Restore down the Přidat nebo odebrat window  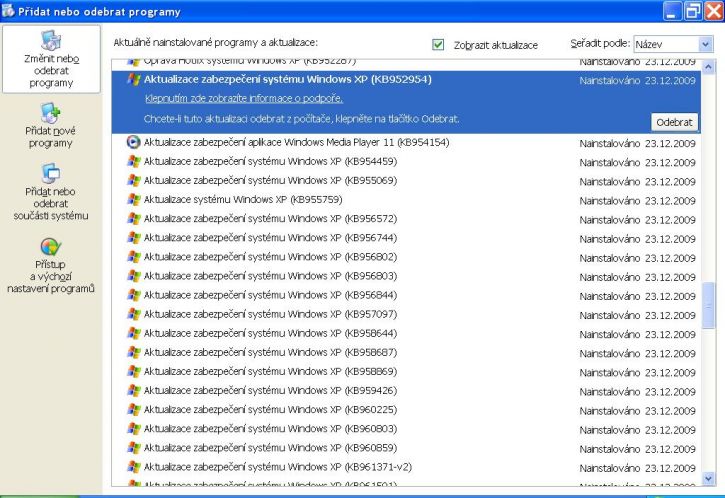tap(693, 11)
